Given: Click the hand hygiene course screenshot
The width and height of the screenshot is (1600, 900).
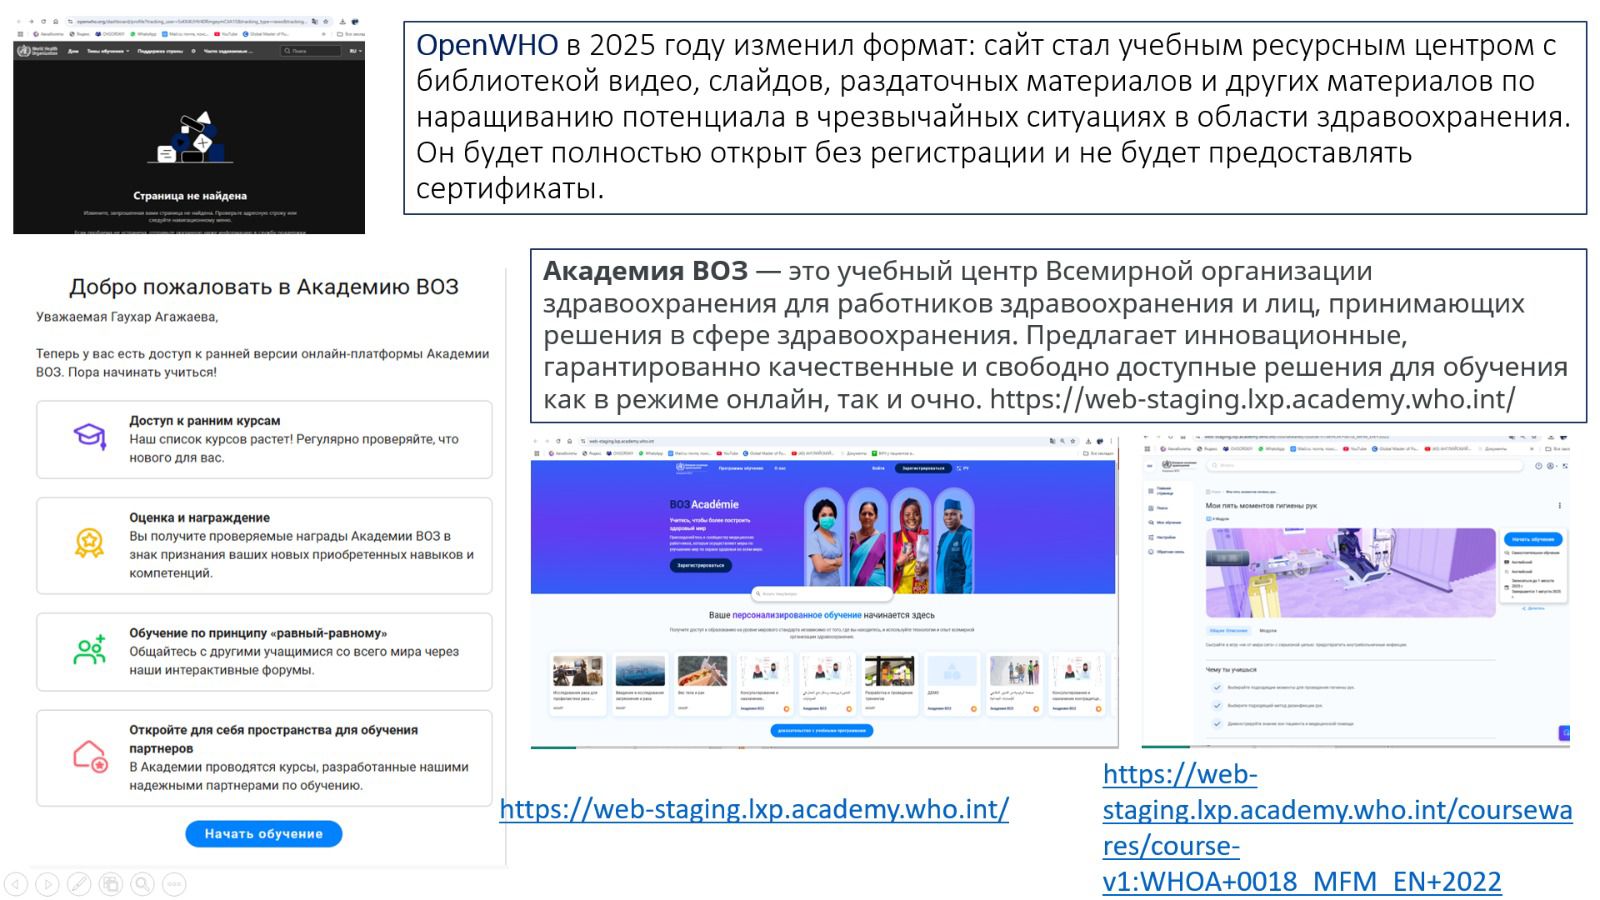Looking at the screenshot, I should tap(1355, 592).
